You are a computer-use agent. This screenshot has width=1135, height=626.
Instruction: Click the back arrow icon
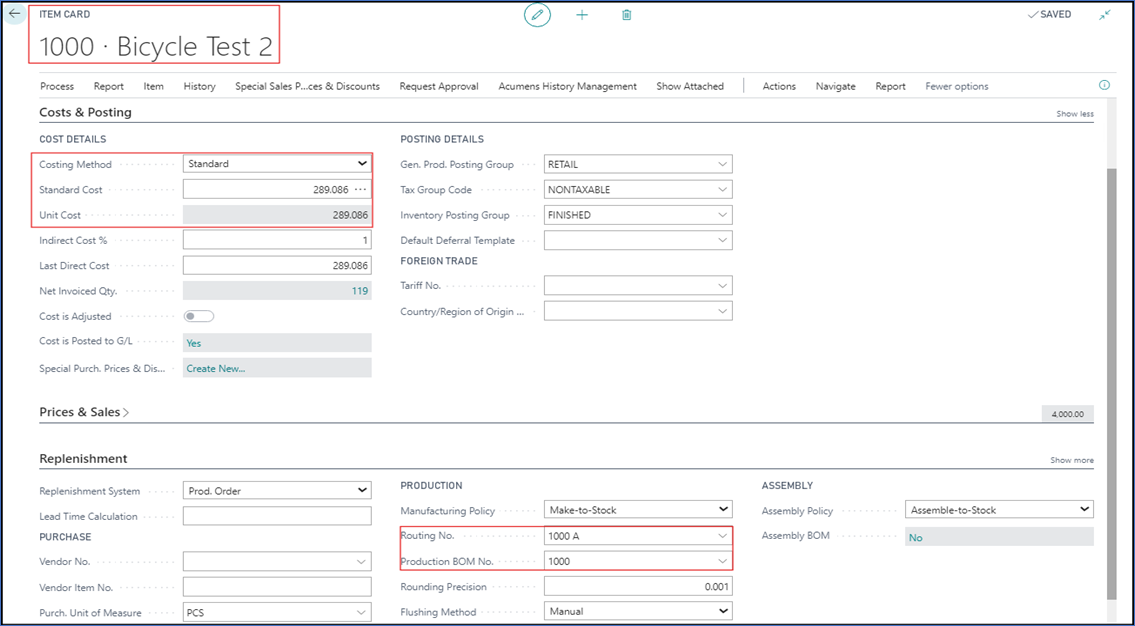pos(15,15)
